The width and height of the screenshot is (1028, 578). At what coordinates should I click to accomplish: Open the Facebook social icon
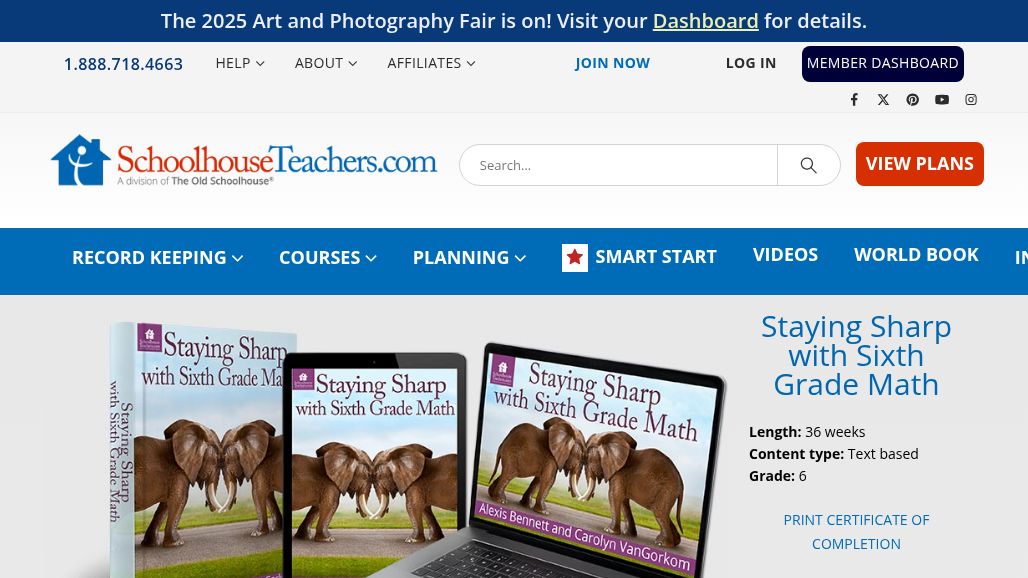point(854,100)
